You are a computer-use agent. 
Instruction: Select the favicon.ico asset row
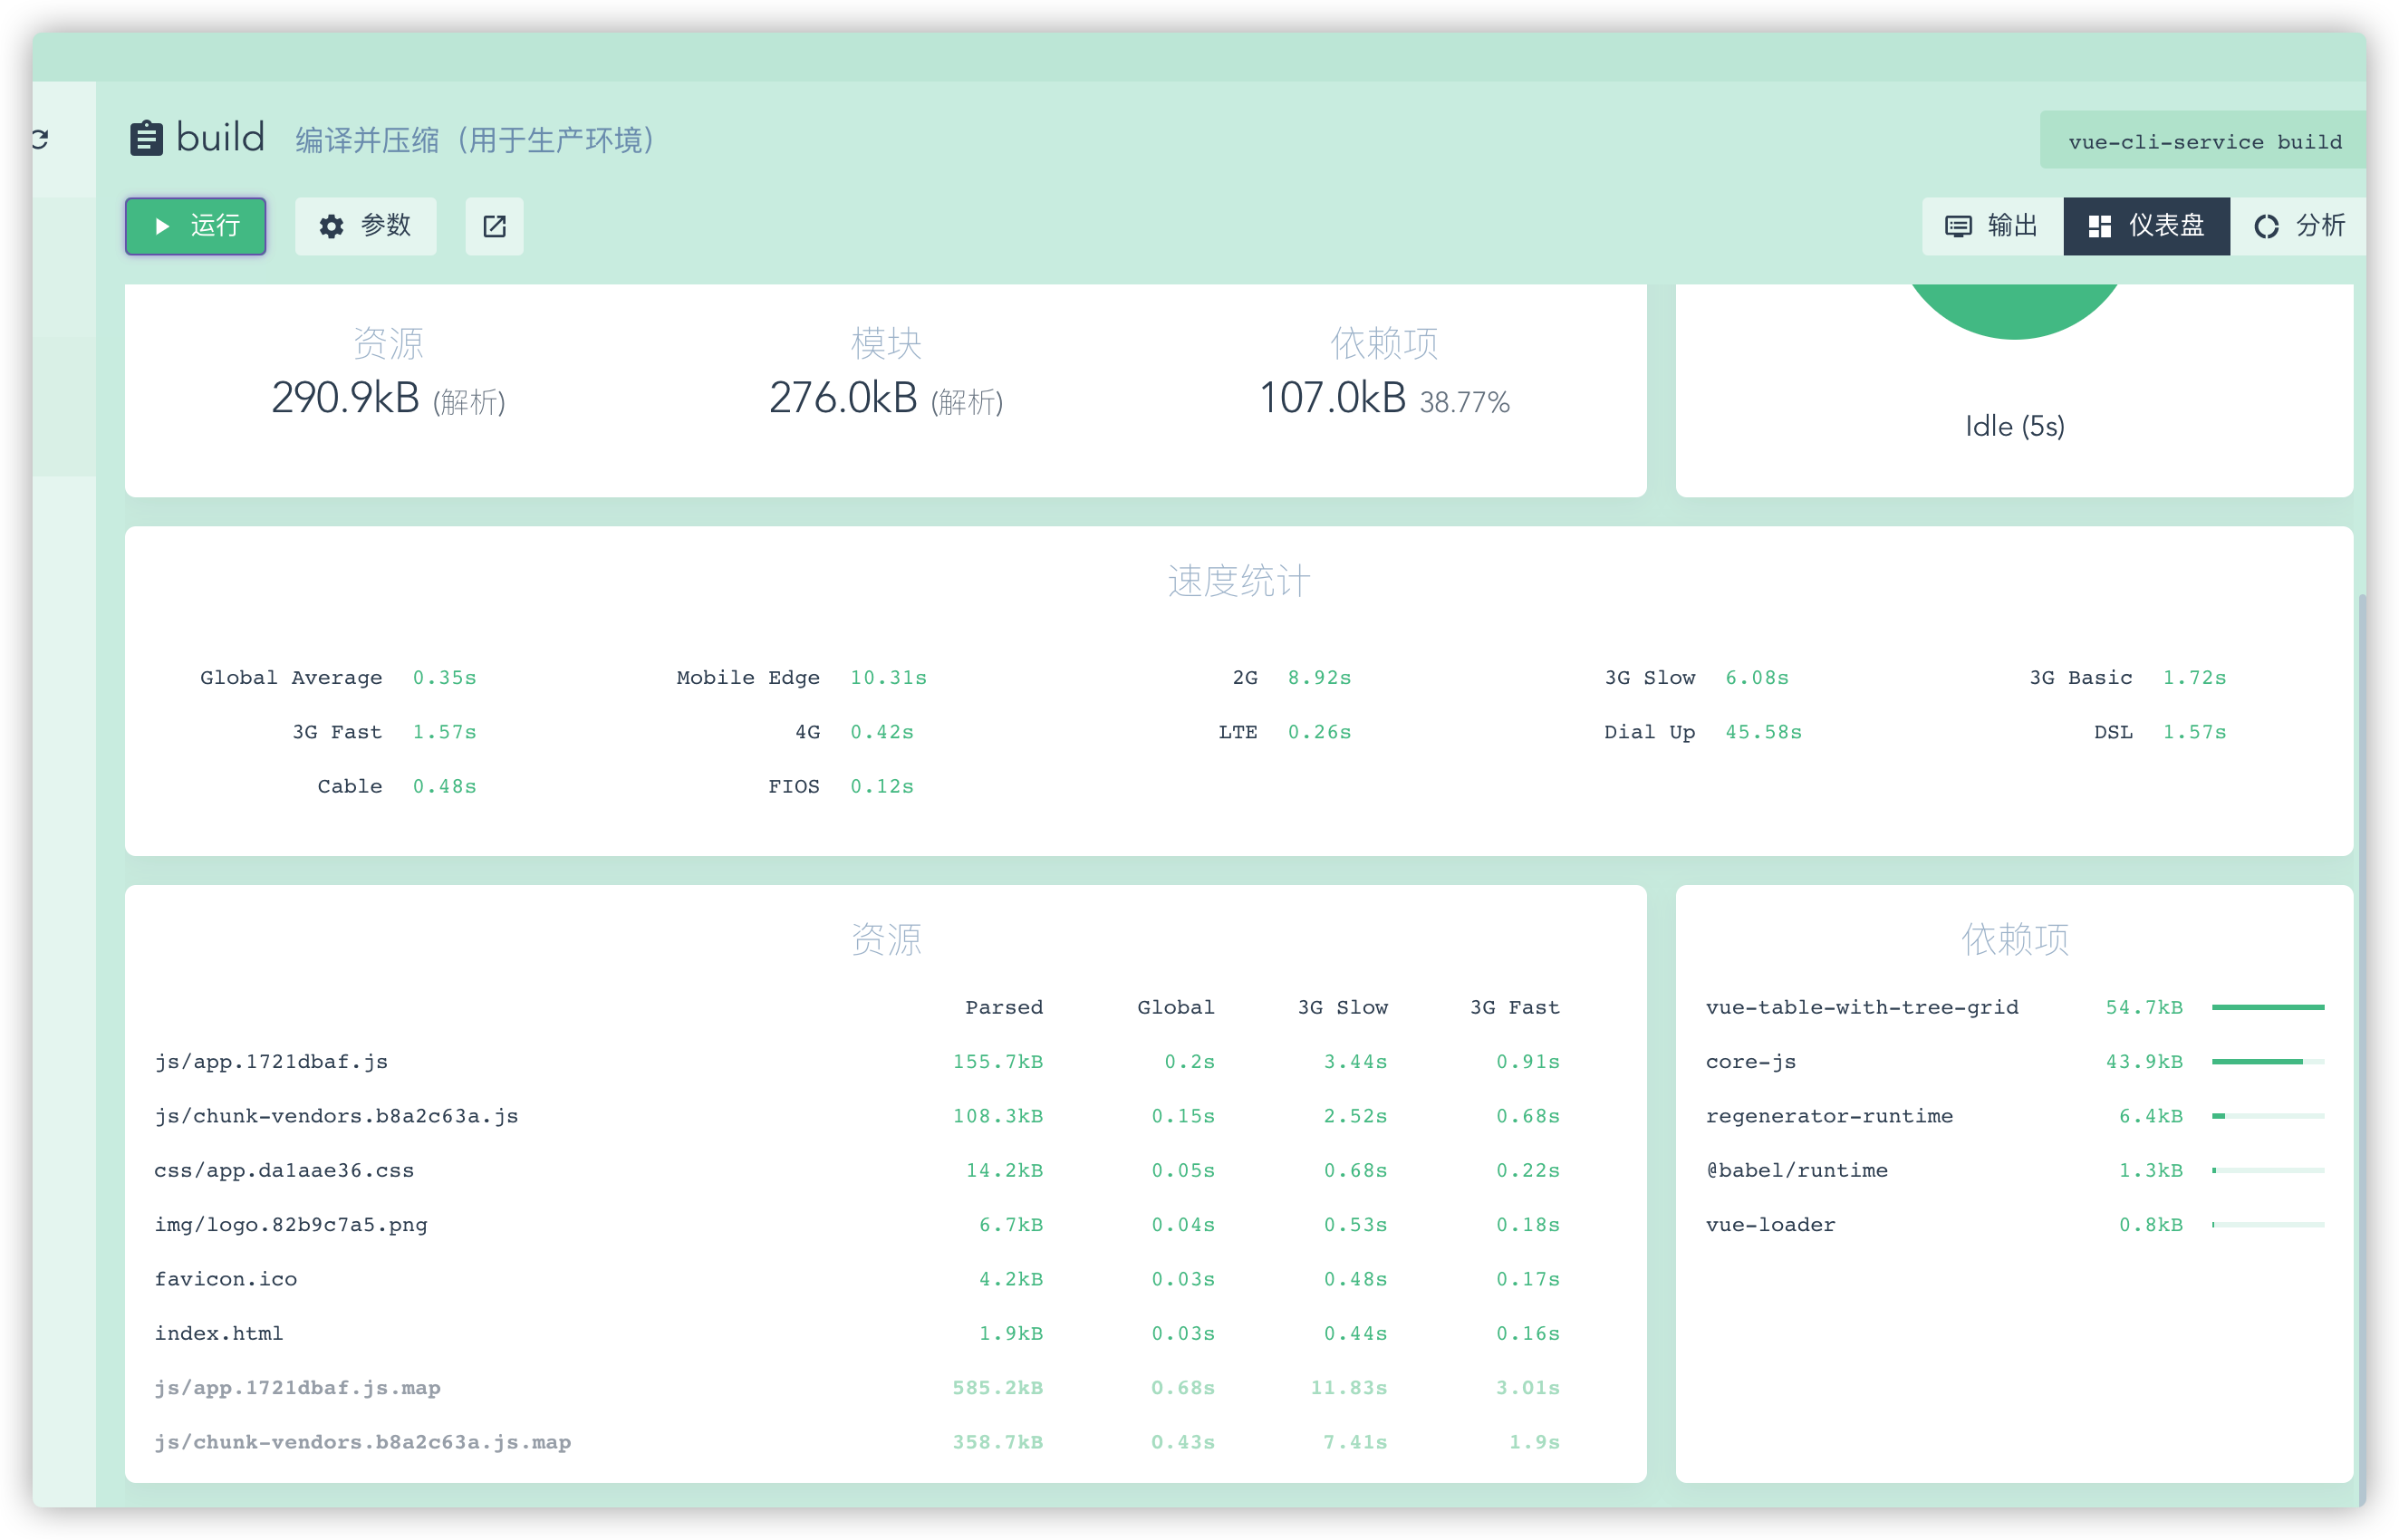(885, 1279)
